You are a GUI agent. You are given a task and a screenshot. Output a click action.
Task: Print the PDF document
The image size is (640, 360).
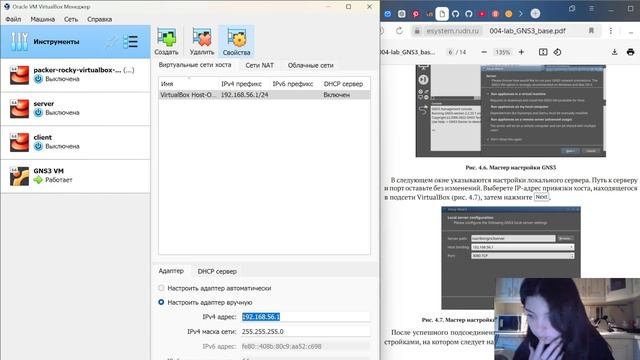click(630, 52)
